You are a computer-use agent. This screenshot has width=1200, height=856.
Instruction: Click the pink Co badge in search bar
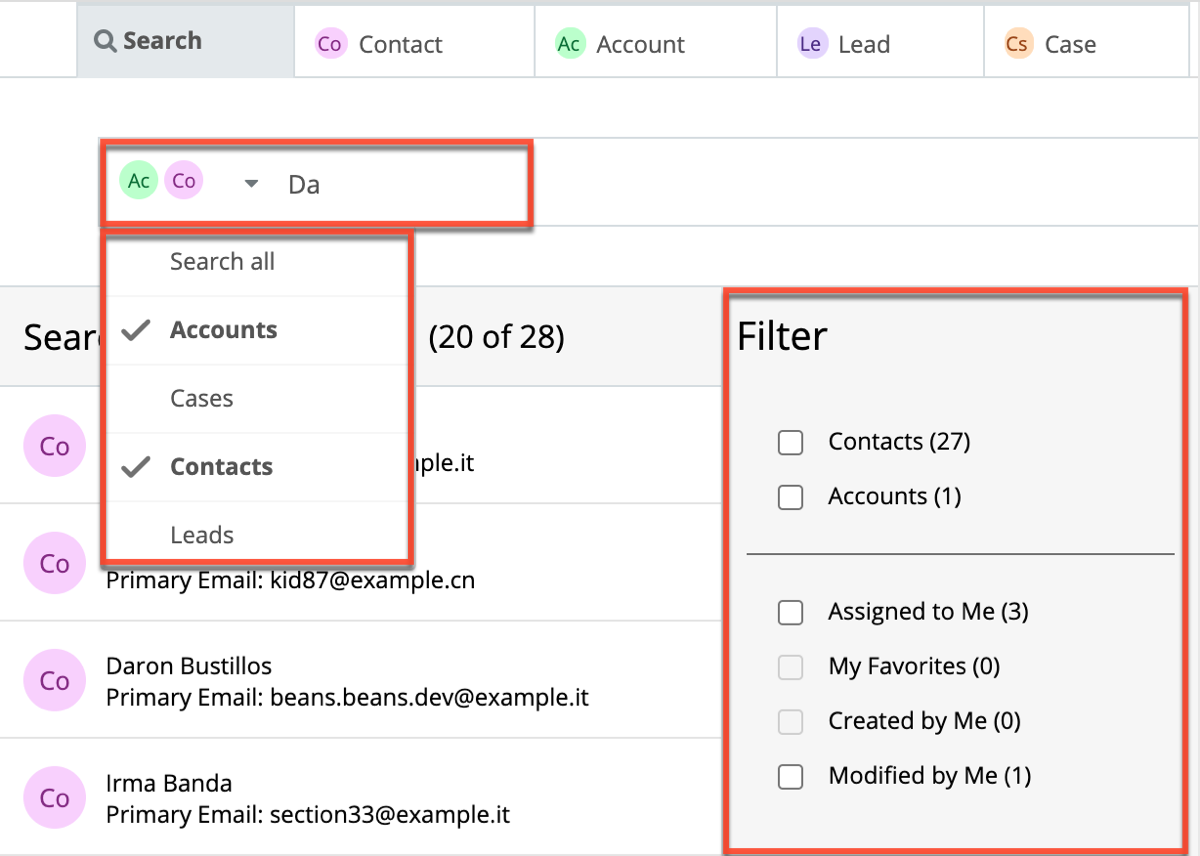[x=184, y=181]
